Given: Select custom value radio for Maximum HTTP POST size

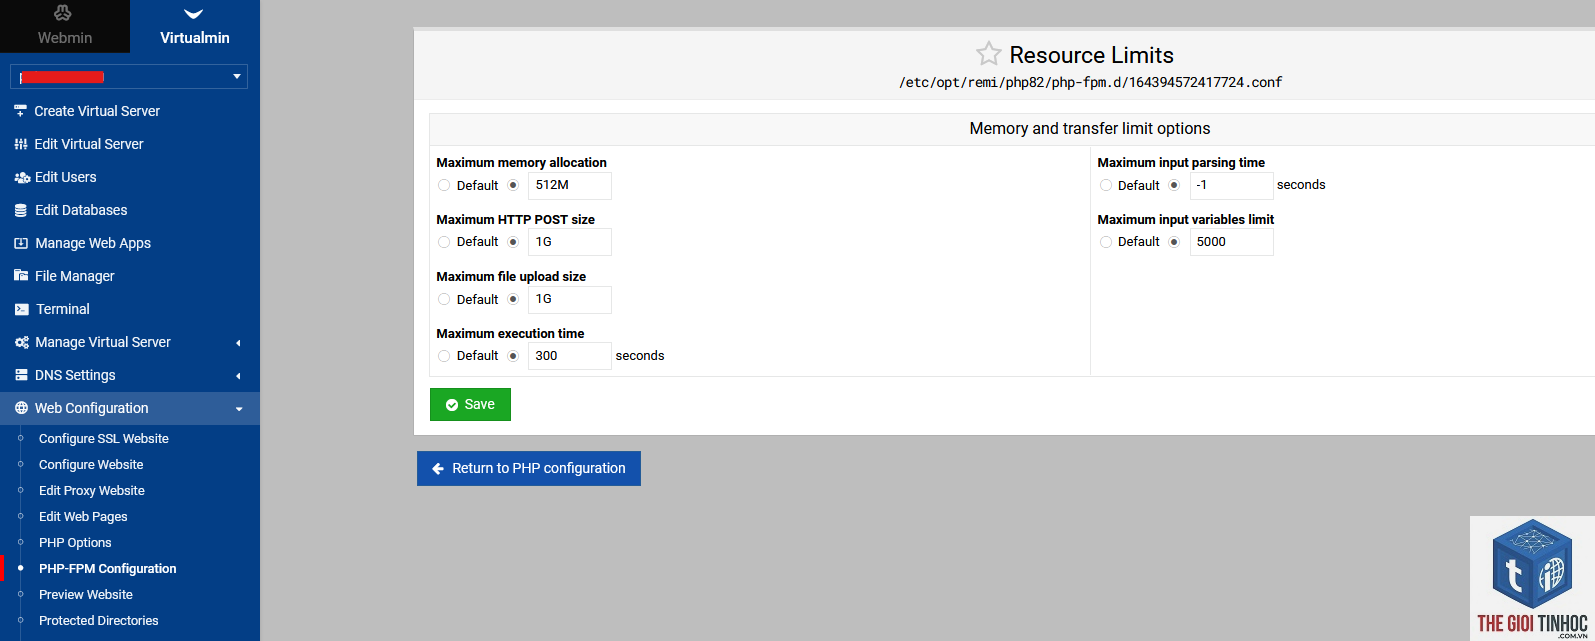Looking at the screenshot, I should pos(513,242).
